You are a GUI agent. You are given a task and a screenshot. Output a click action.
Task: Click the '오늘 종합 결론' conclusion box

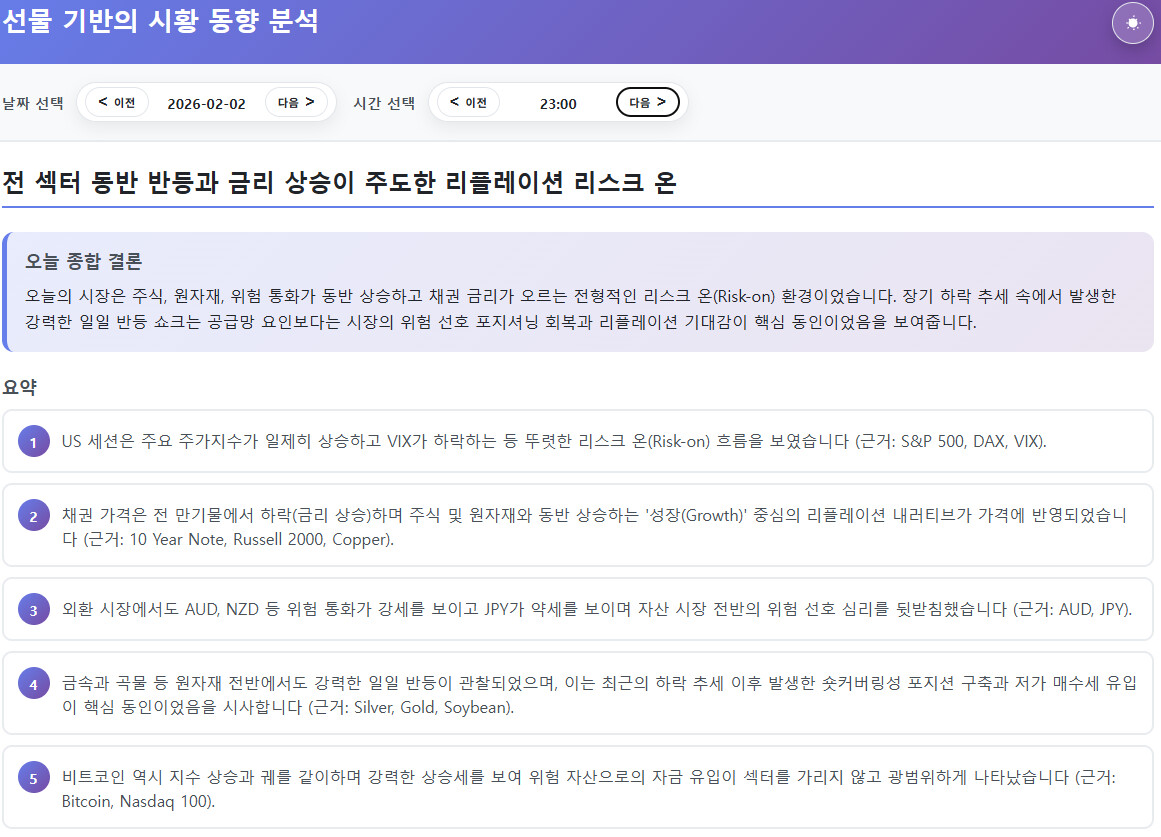578,292
